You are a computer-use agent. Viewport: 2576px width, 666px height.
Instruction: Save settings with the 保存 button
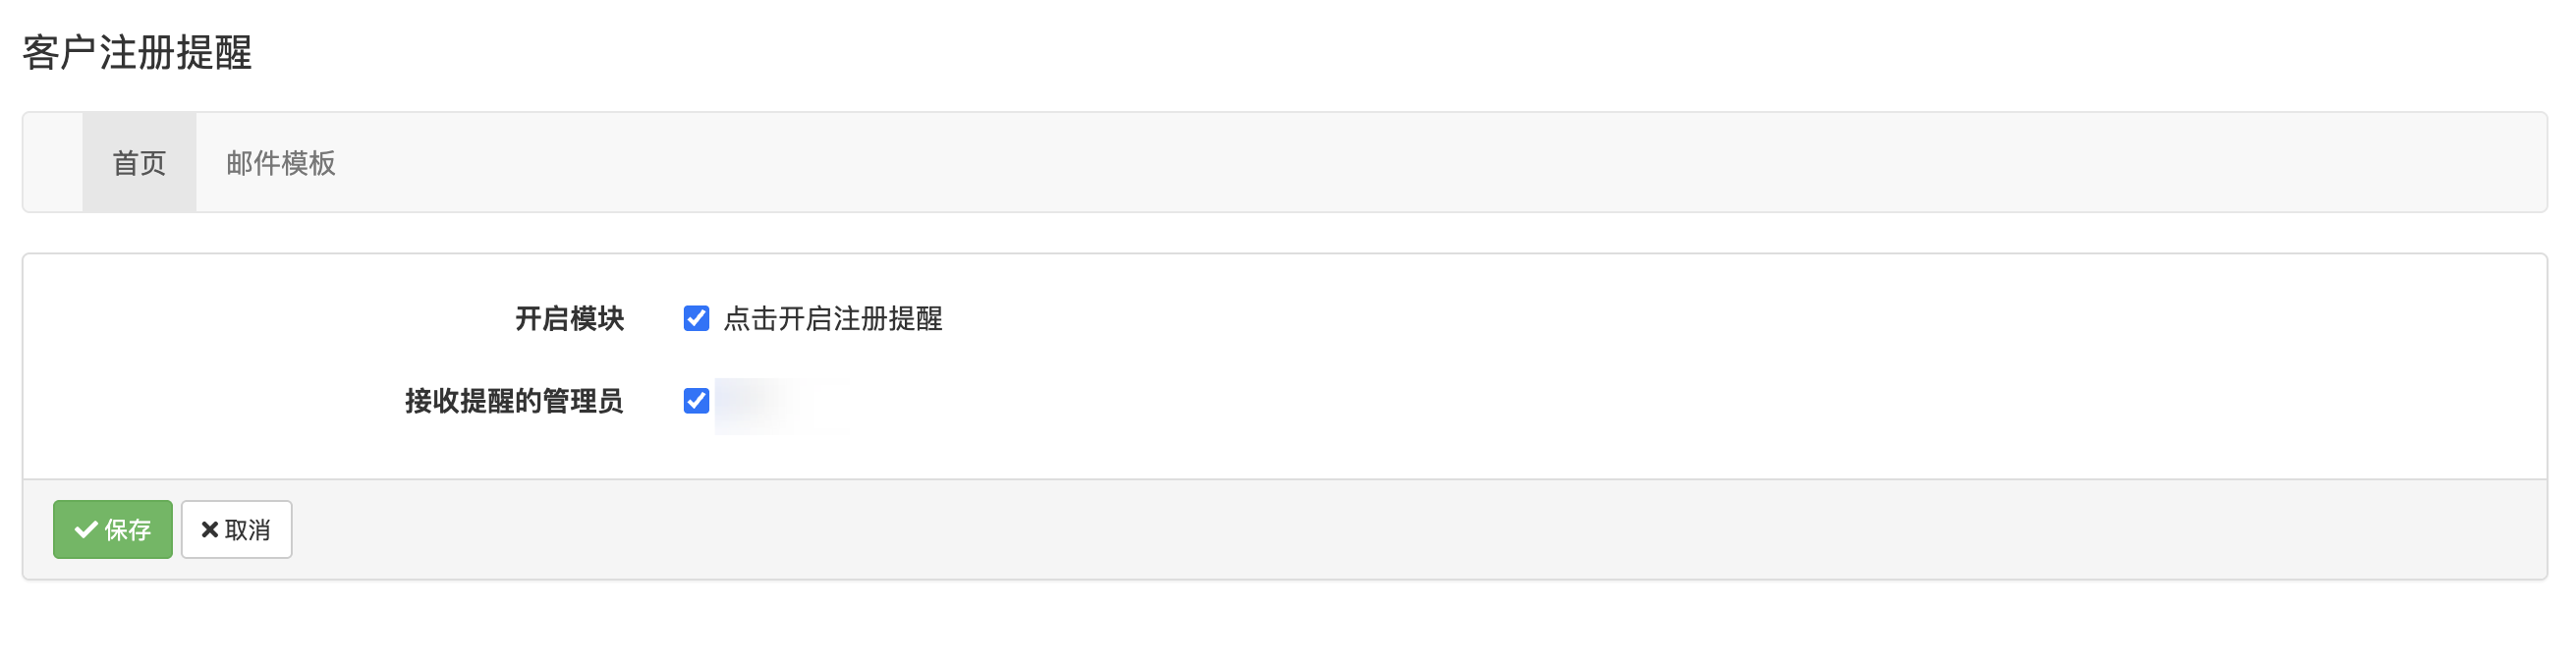[x=113, y=529]
